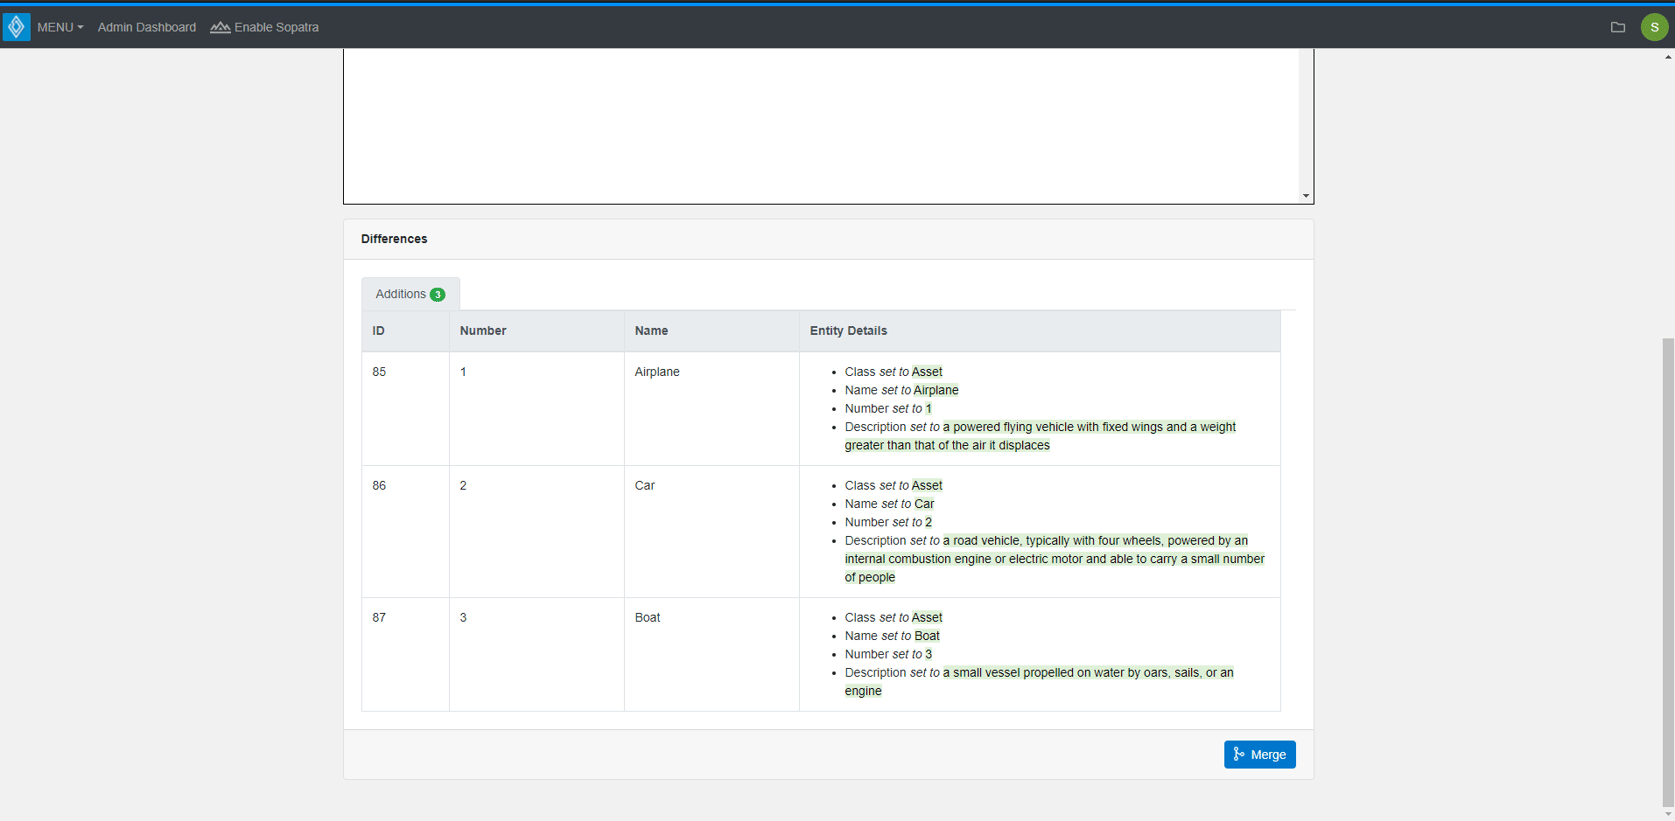
Task: Click the Number column header
Action: (537, 331)
